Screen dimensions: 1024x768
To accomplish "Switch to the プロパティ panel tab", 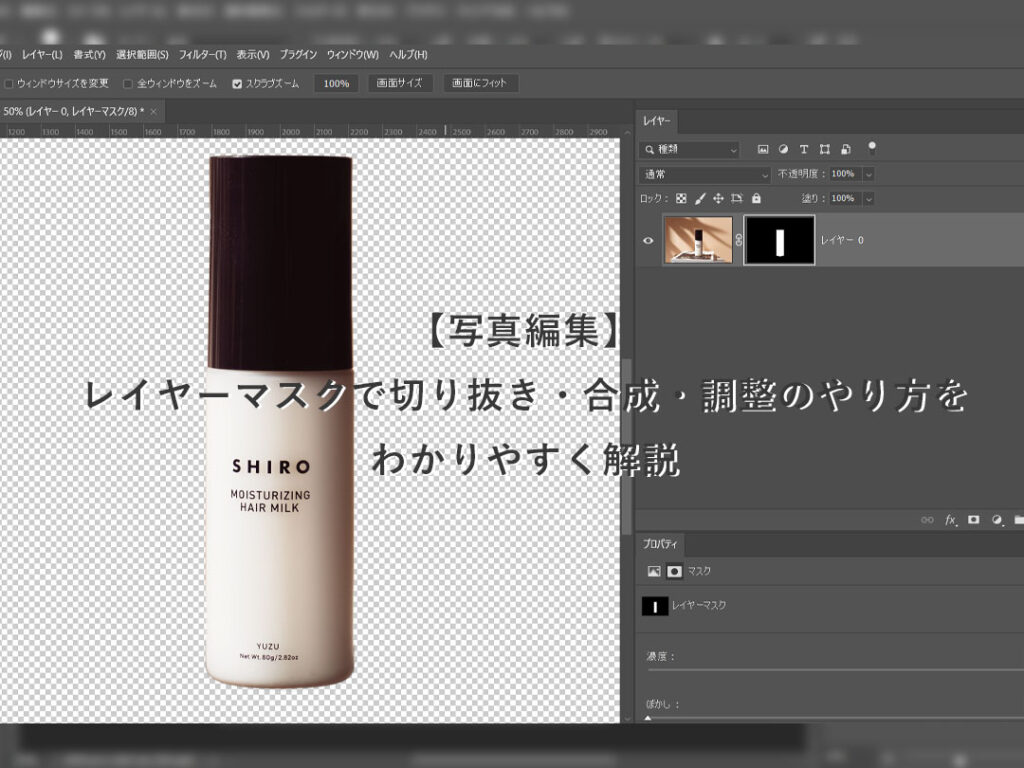I will [x=662, y=545].
